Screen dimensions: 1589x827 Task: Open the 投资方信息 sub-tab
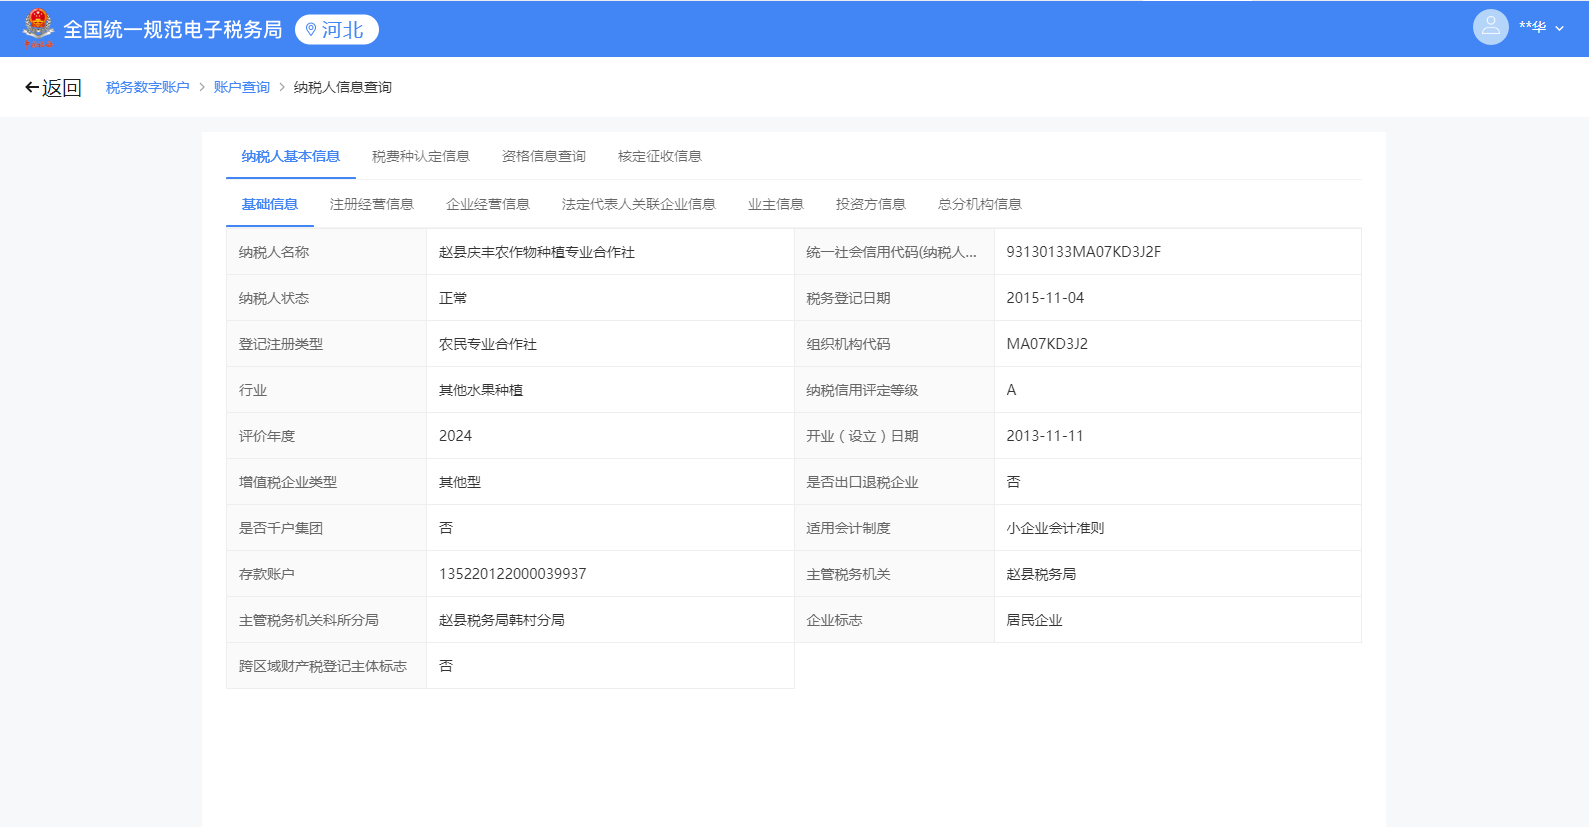pyautogui.click(x=870, y=205)
